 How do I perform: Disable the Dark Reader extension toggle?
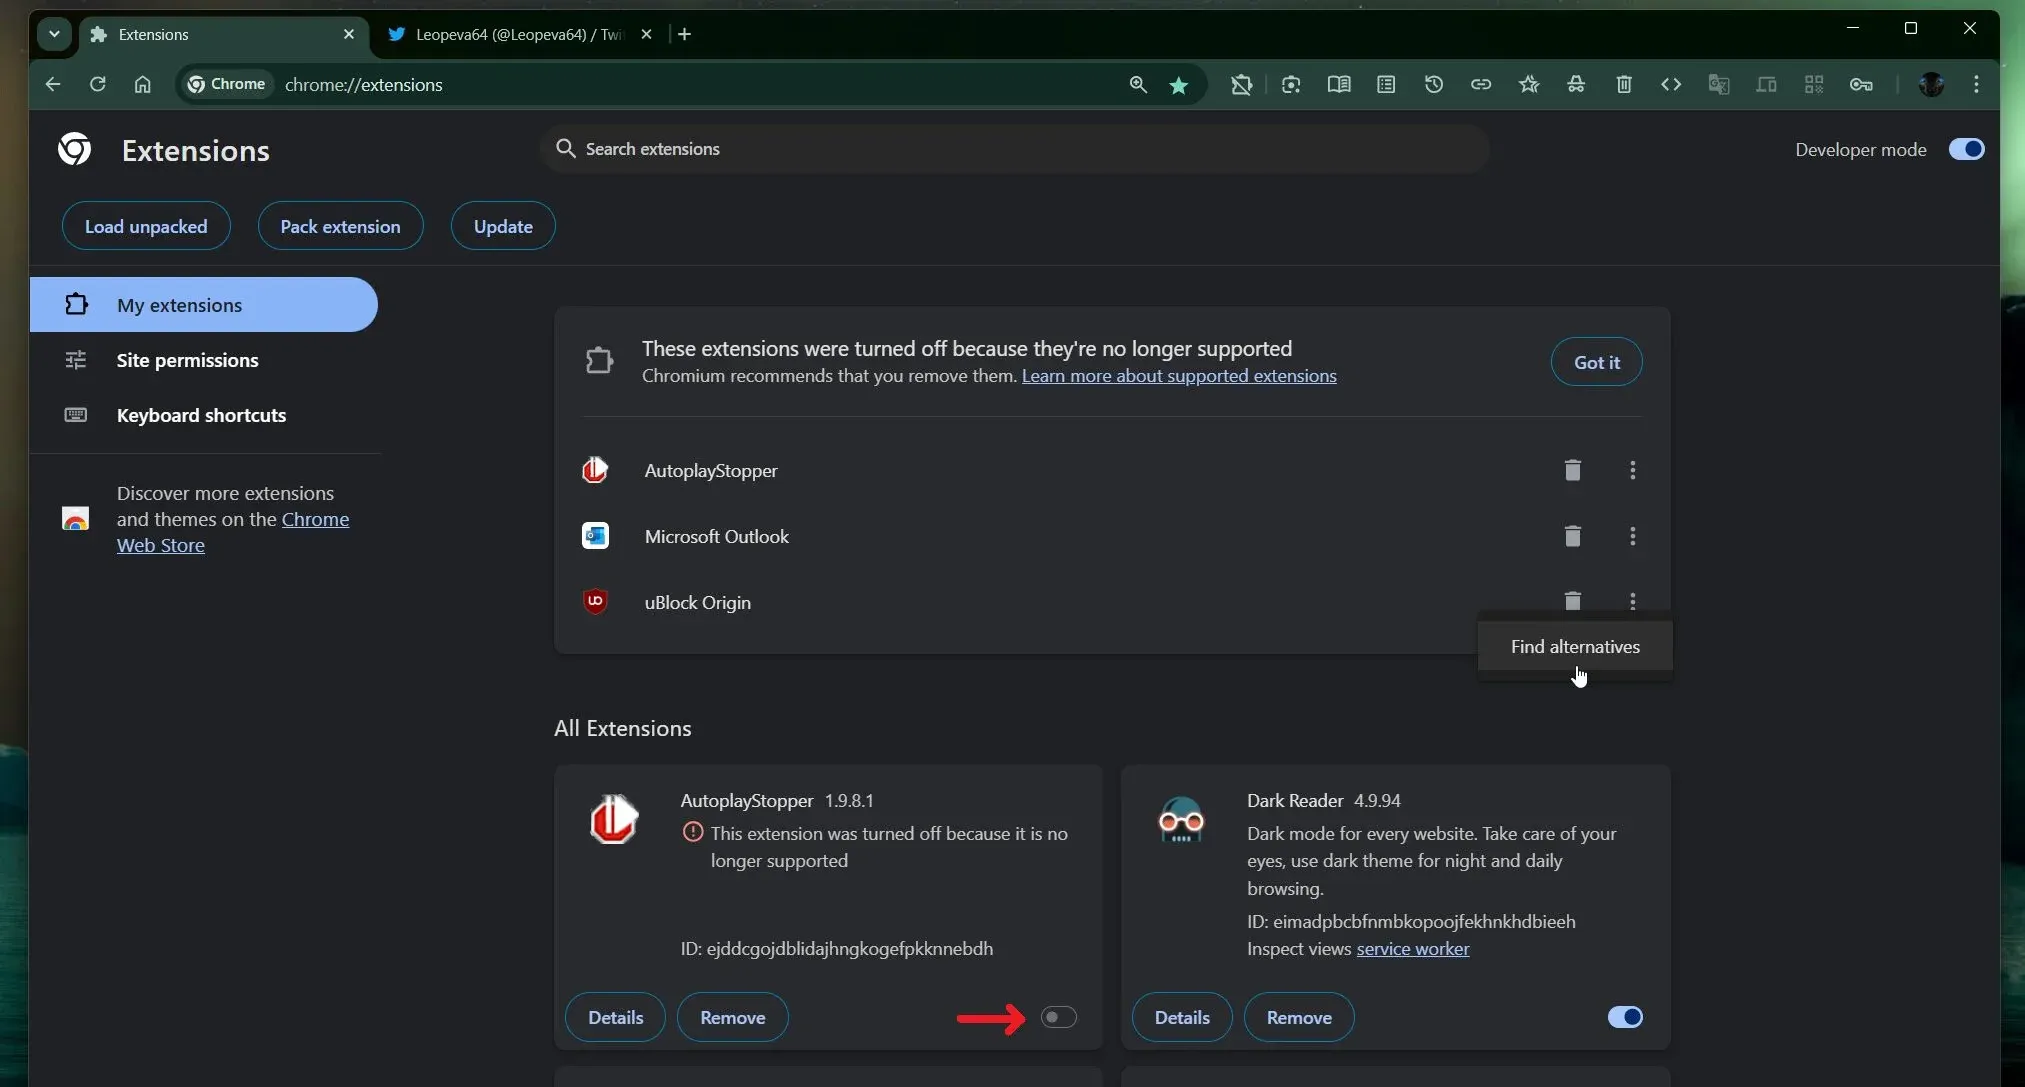[1624, 1017]
